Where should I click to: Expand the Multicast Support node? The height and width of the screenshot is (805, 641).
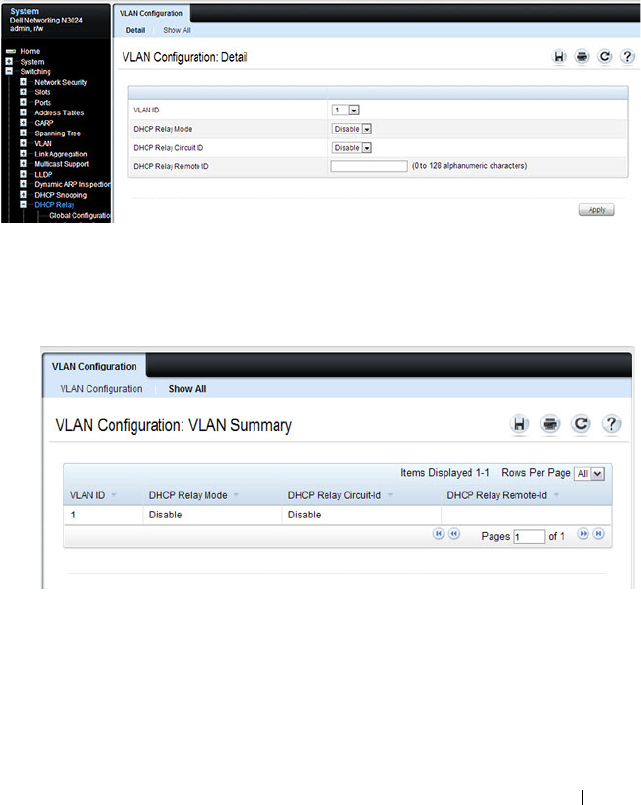point(23,164)
